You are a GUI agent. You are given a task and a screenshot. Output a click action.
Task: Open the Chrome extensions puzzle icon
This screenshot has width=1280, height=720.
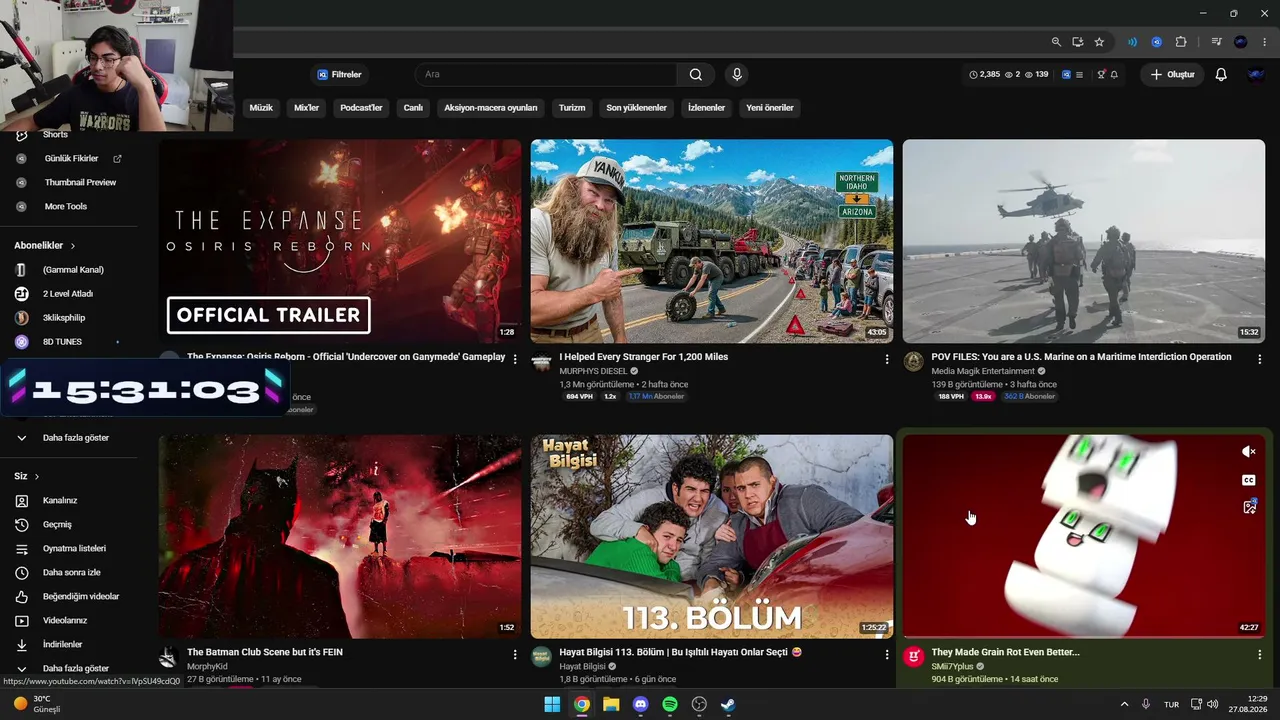[1181, 42]
